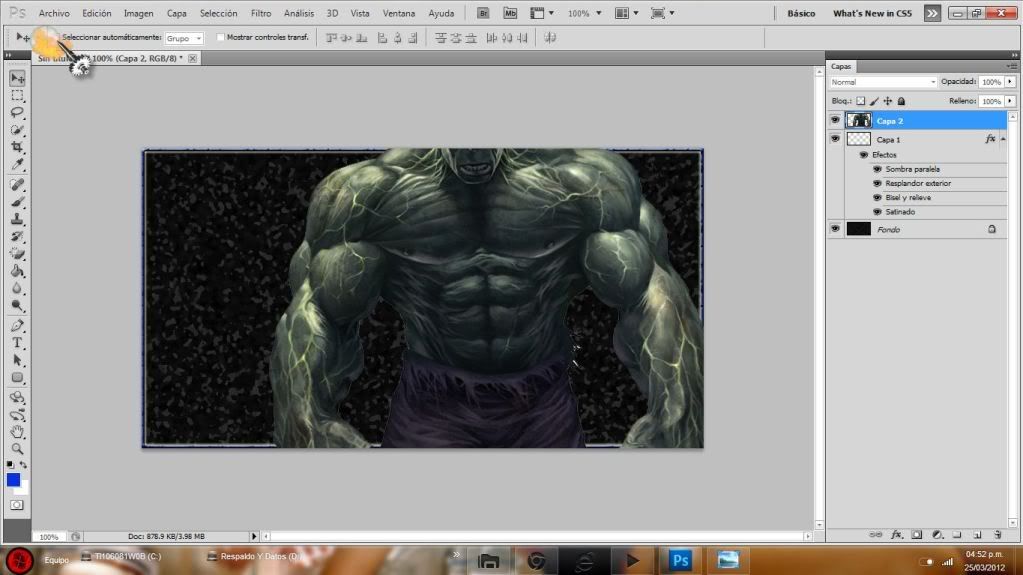Hide Capa 1 layer visibility
Image resolution: width=1023 pixels, height=575 pixels.
(835, 138)
